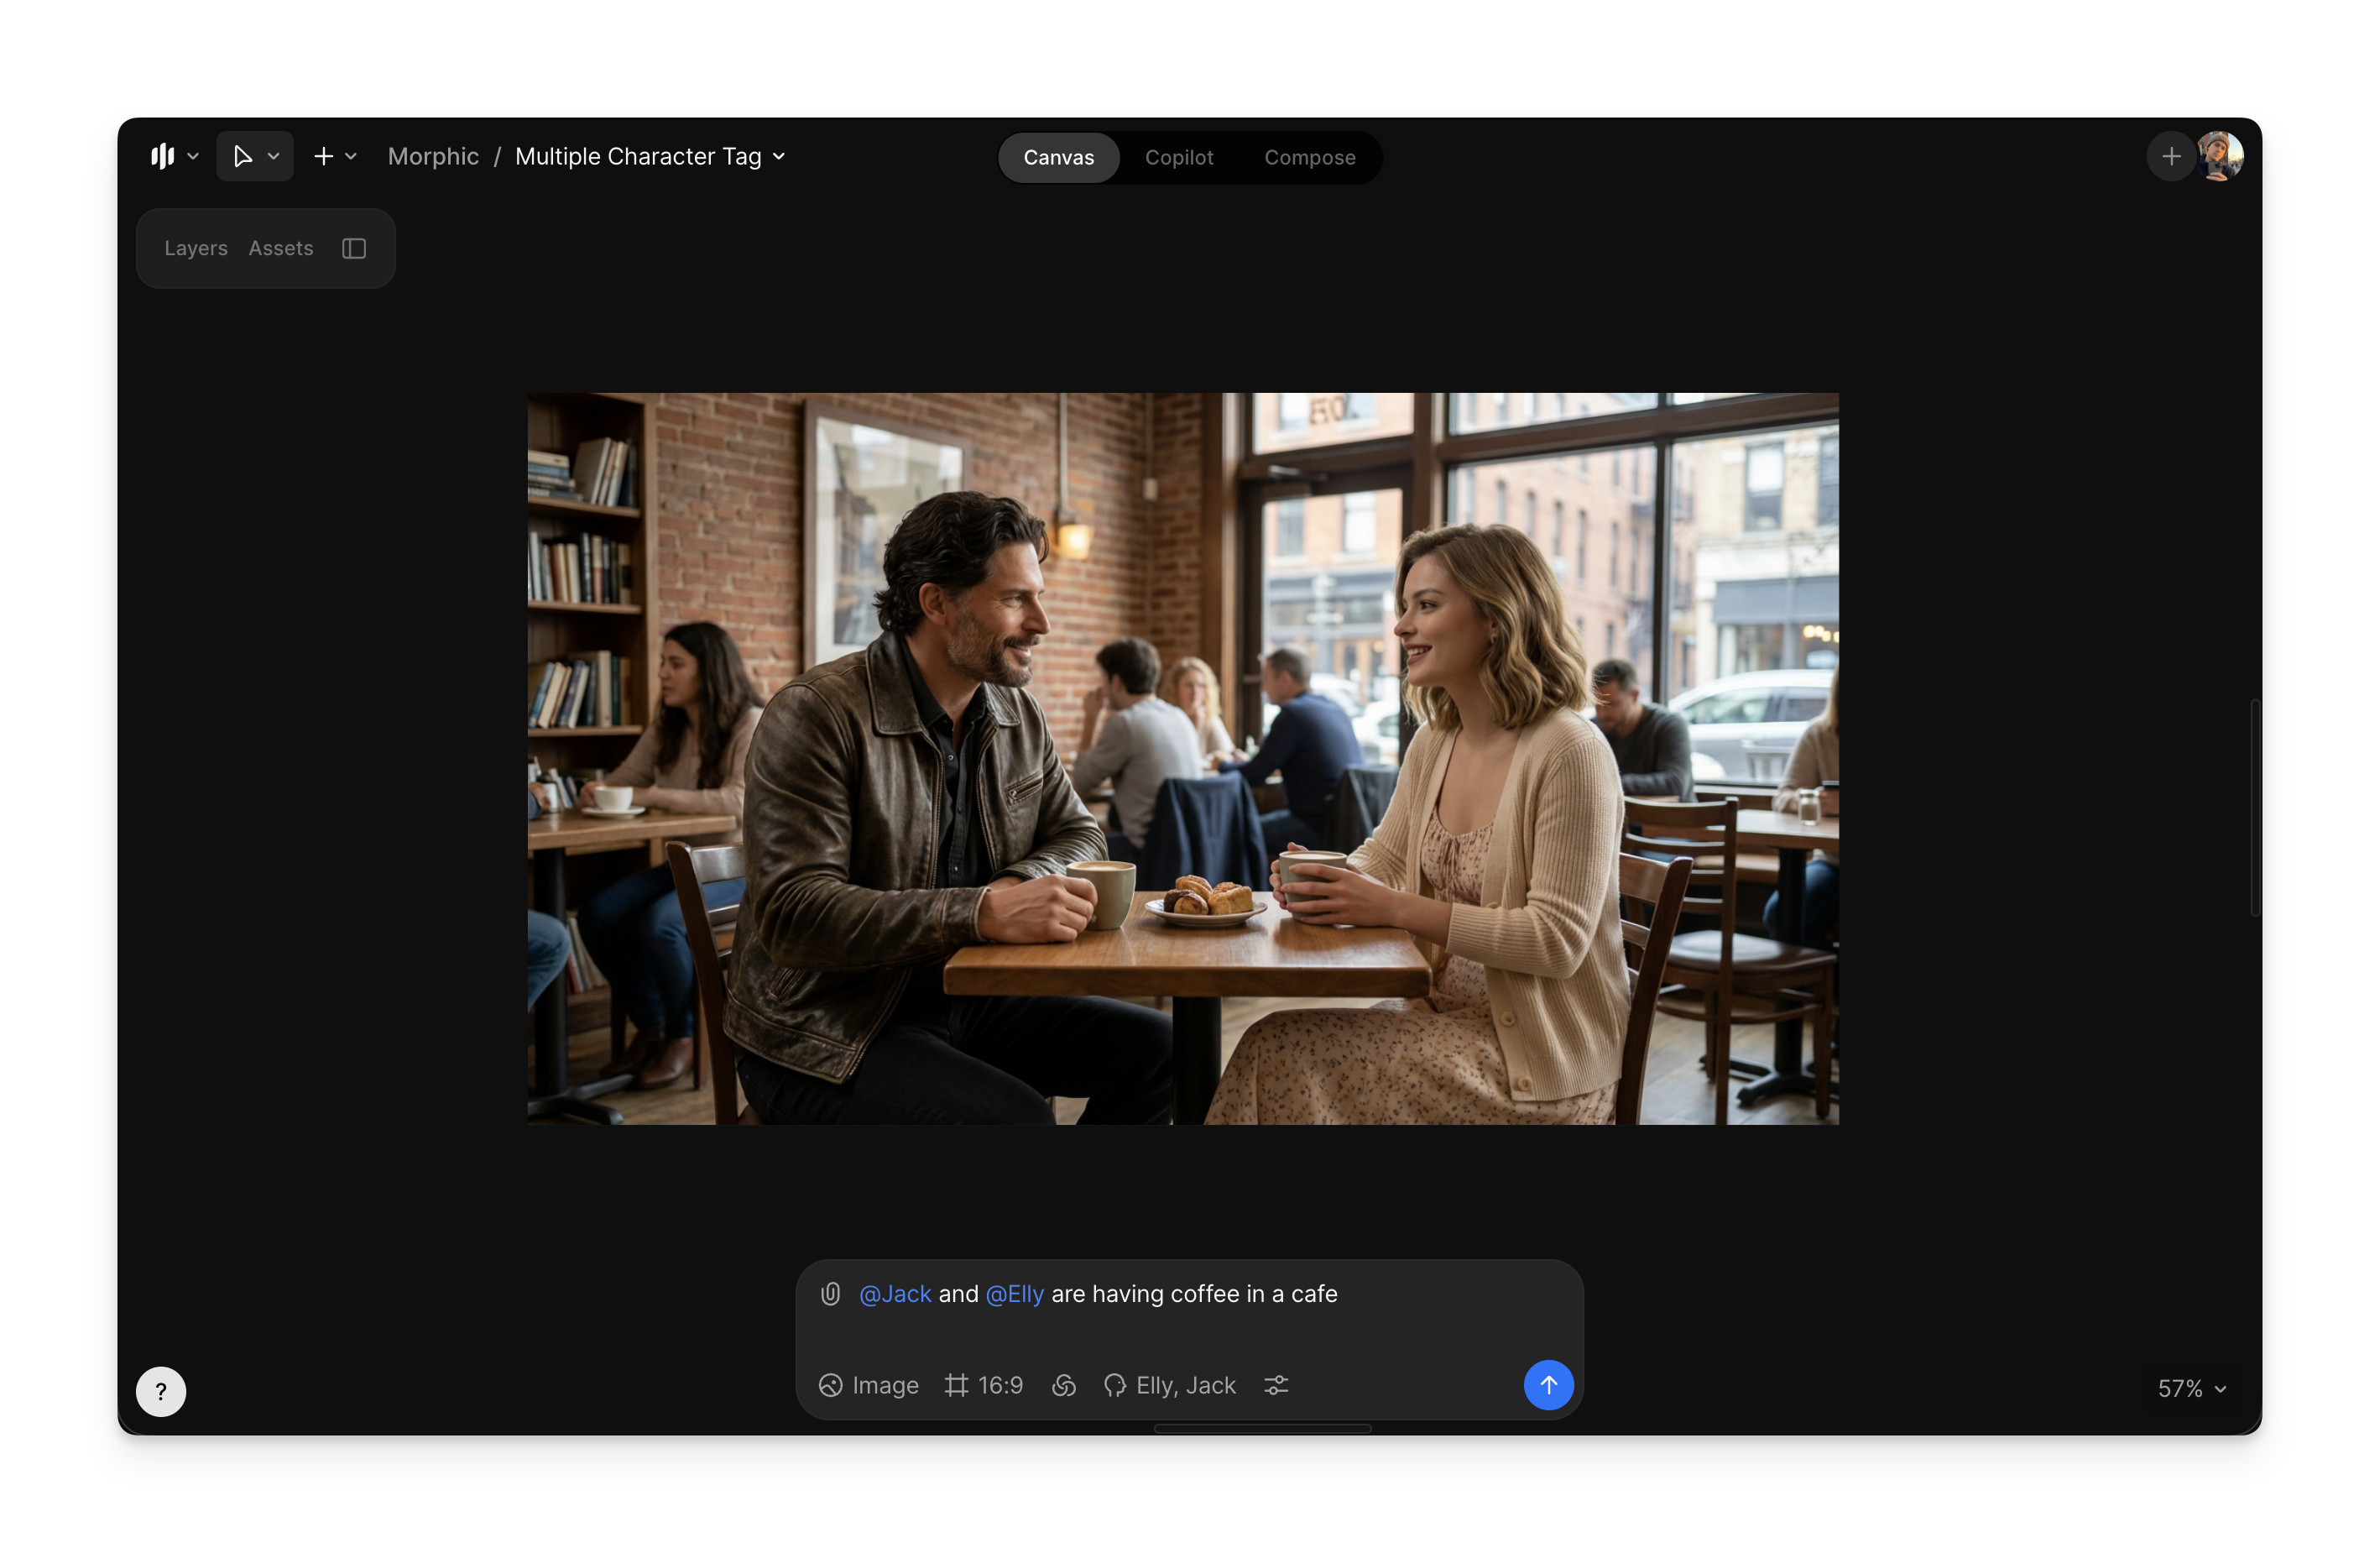Click the attachment paperclip icon
The width and height of the screenshot is (2380, 1553).
[x=830, y=1294]
